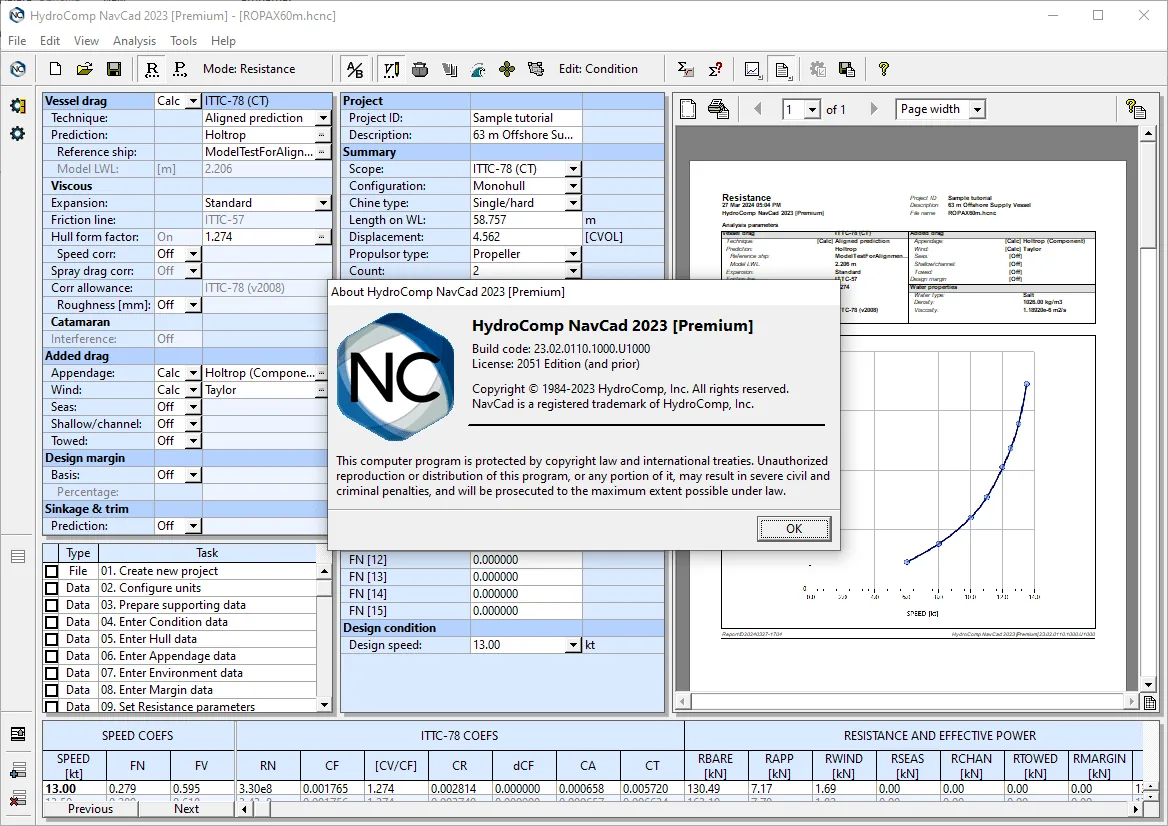The width and height of the screenshot is (1168, 826).
Task: Click the results table horizontal scrollbar
Action: (689, 809)
